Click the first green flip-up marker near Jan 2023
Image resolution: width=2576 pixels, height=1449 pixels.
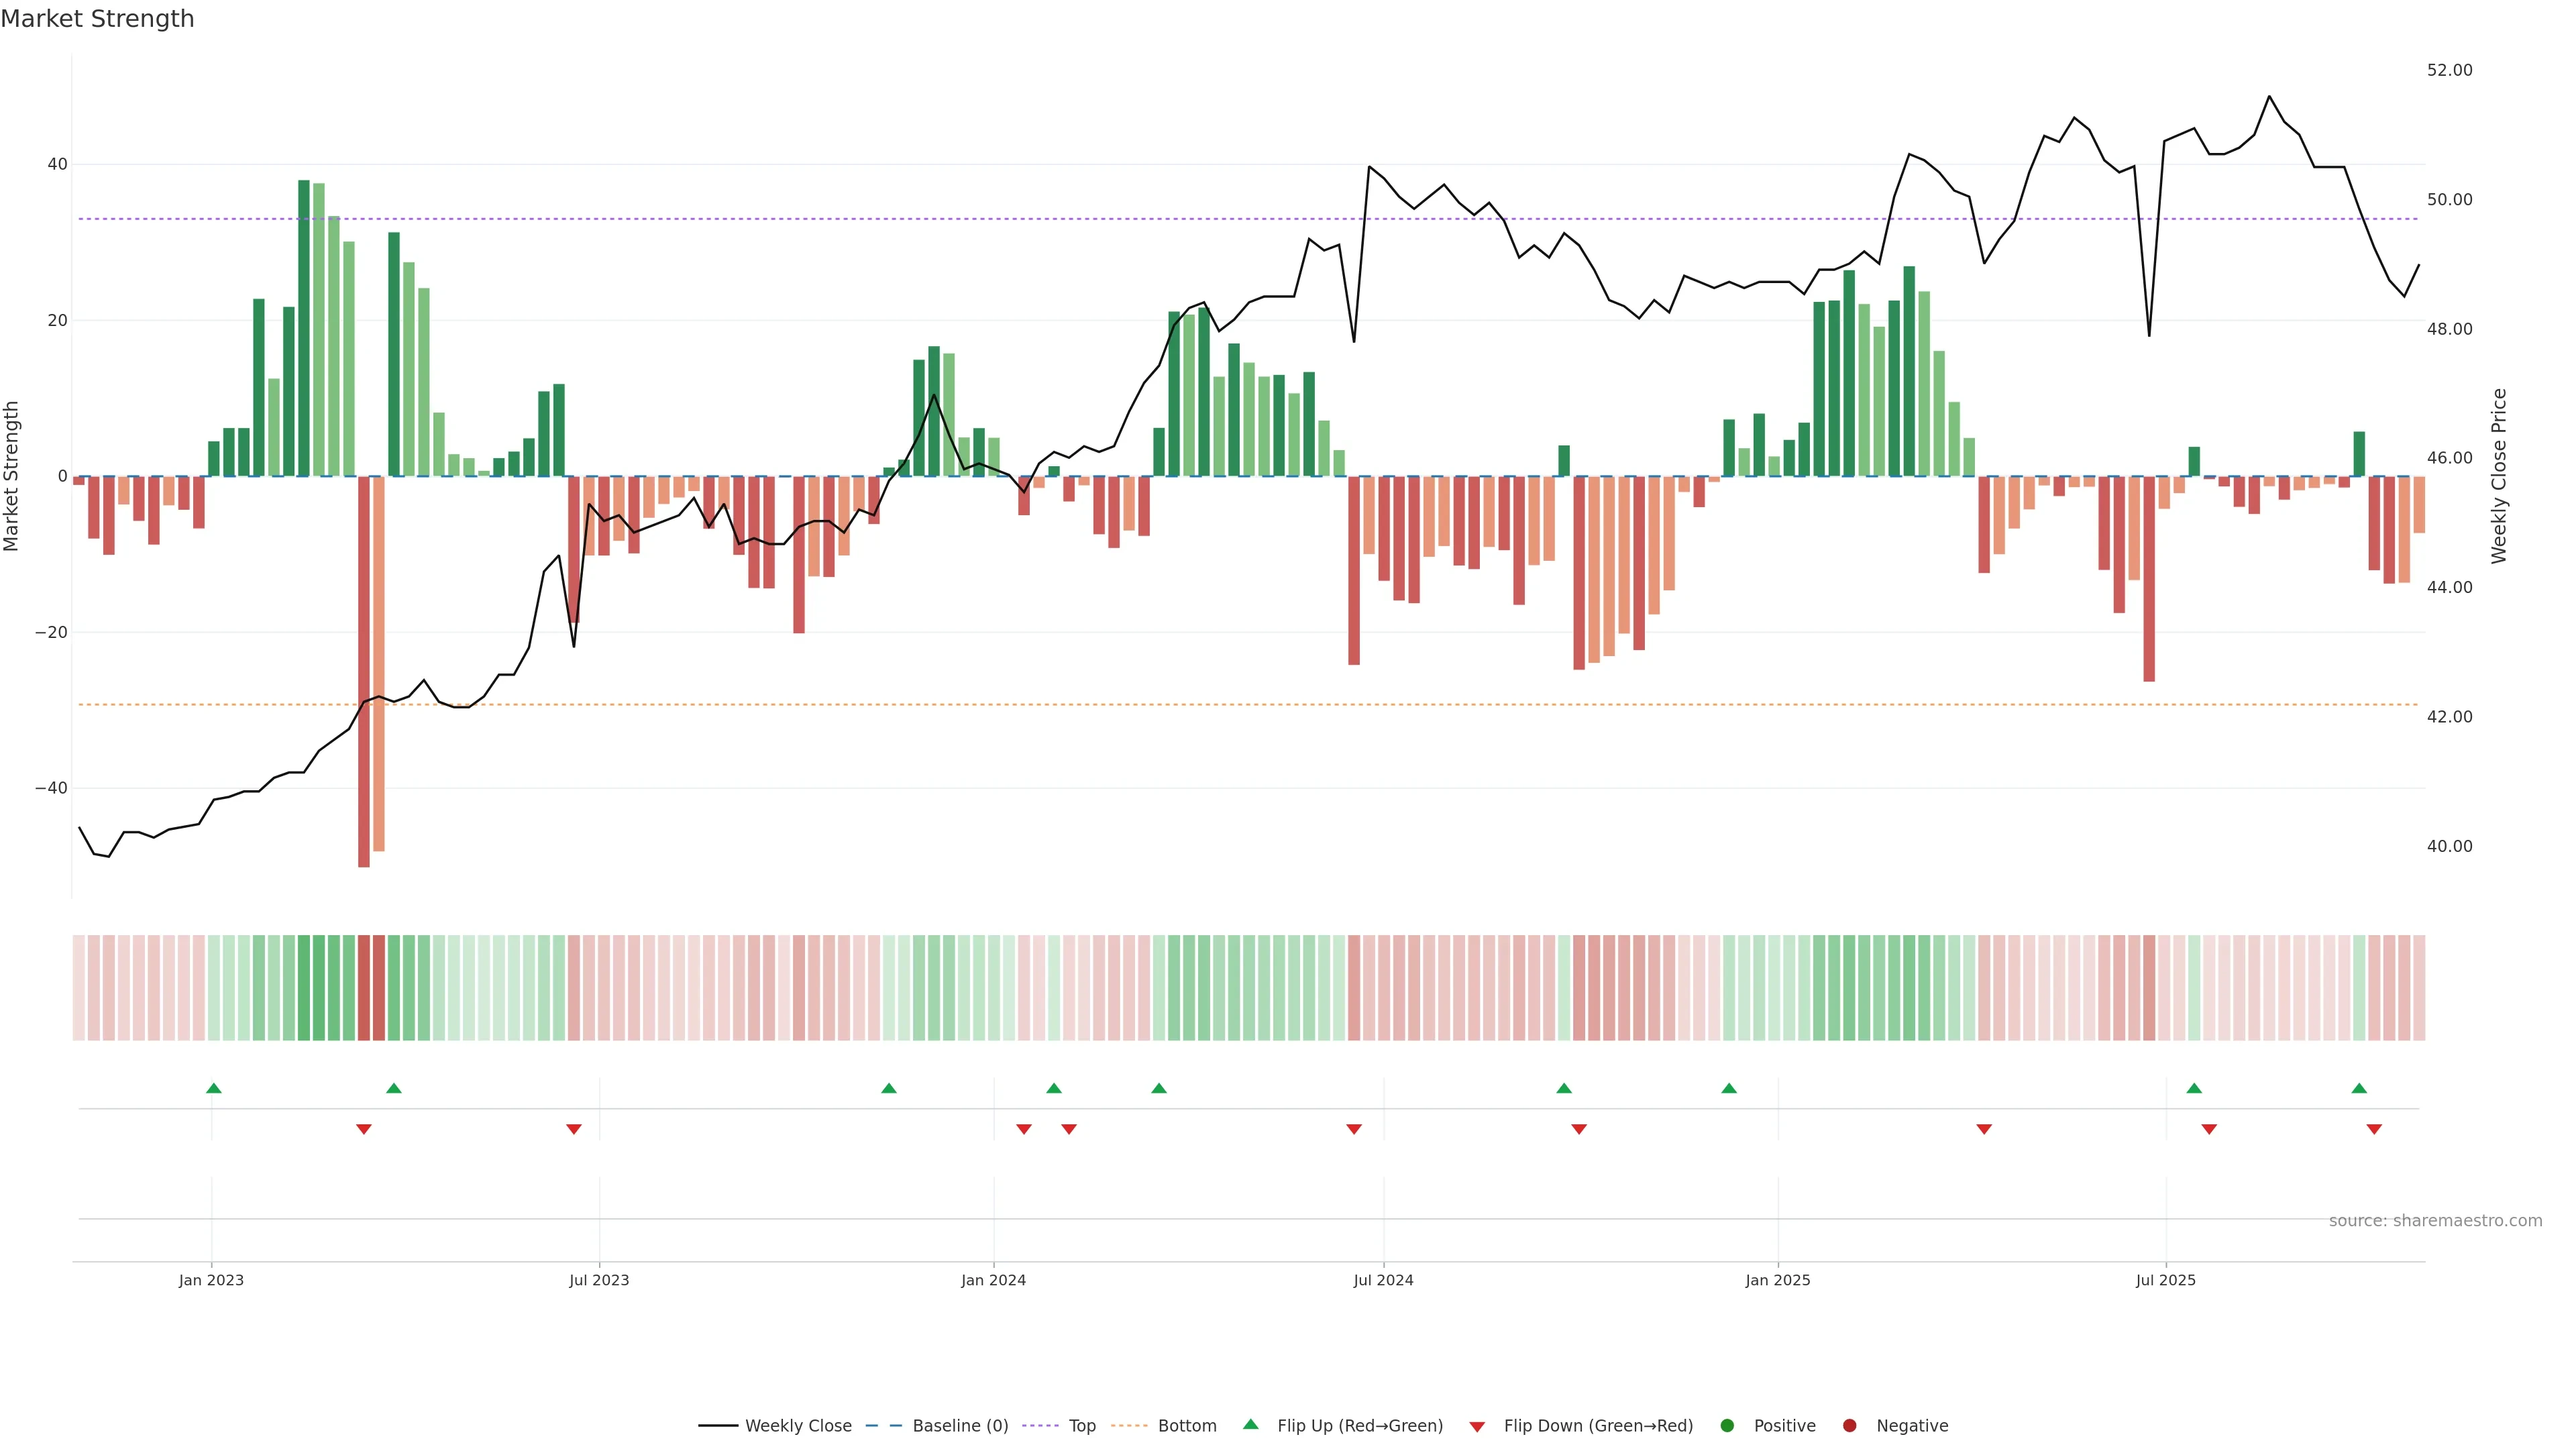[x=214, y=1088]
